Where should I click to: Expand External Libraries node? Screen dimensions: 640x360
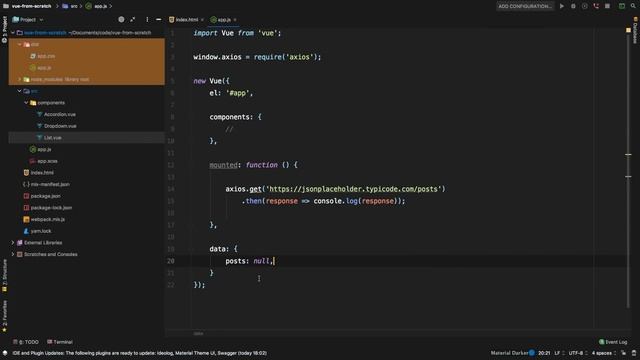point(13,242)
